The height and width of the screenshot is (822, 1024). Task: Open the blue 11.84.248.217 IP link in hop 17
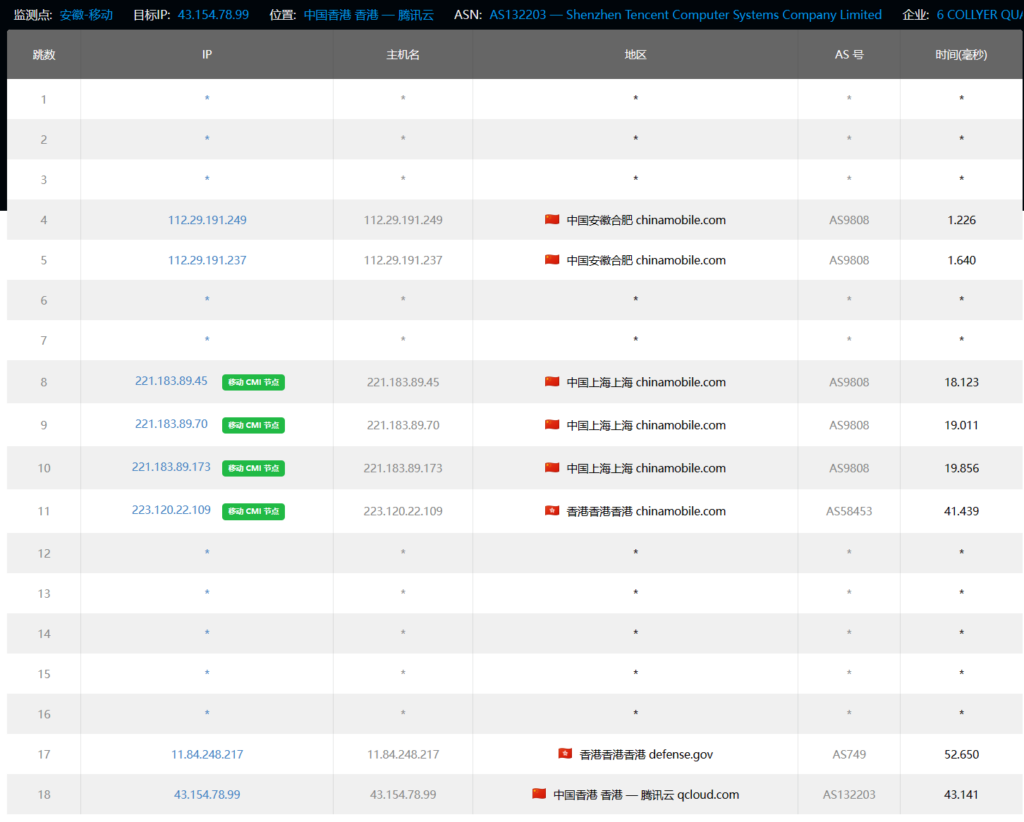click(207, 754)
